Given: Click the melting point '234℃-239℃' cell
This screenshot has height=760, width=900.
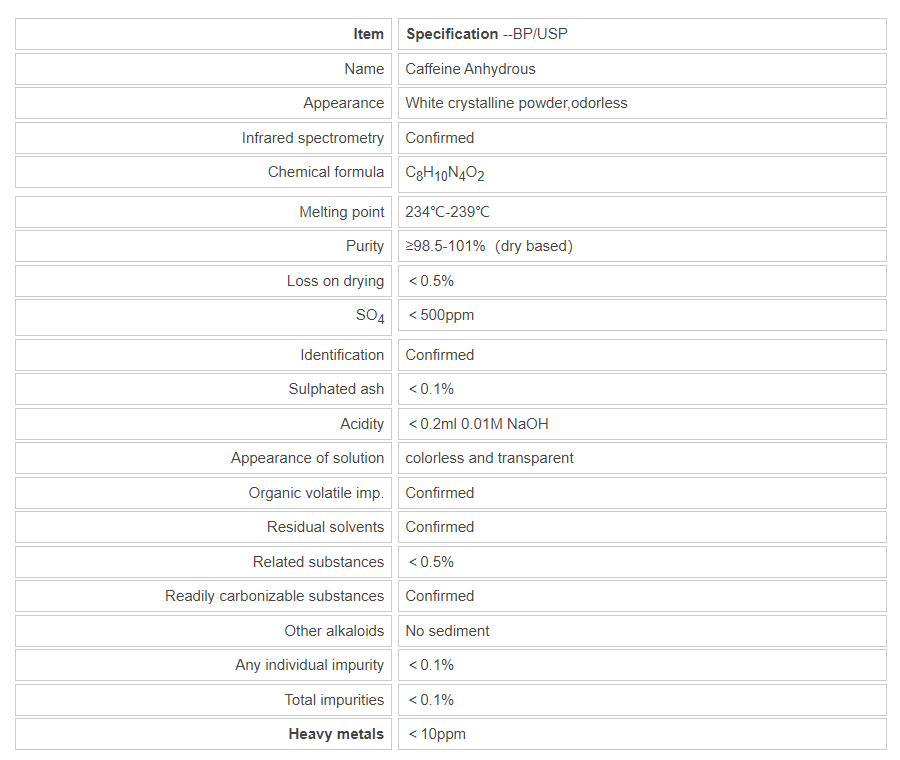Looking at the screenshot, I should coord(447,212).
